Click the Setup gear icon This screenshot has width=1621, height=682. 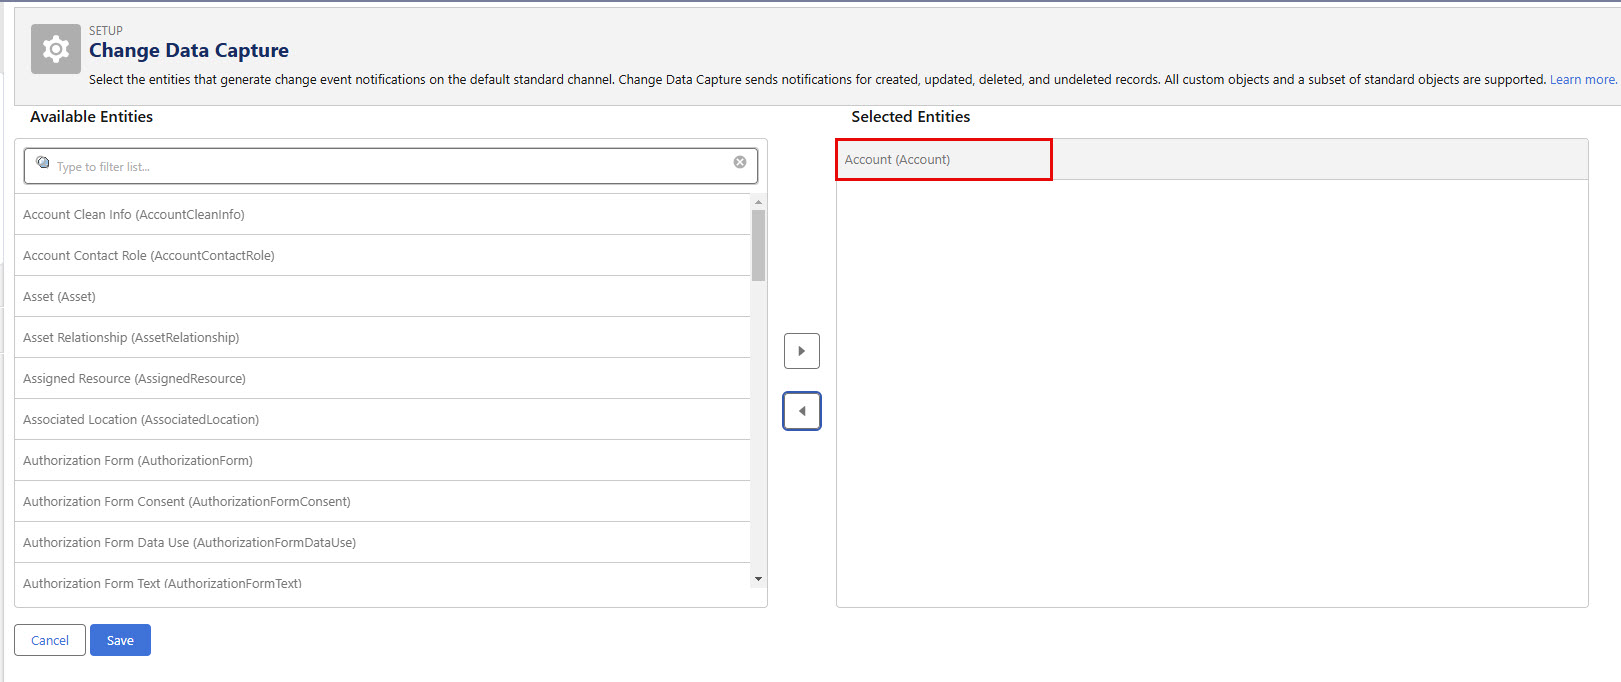coord(56,49)
